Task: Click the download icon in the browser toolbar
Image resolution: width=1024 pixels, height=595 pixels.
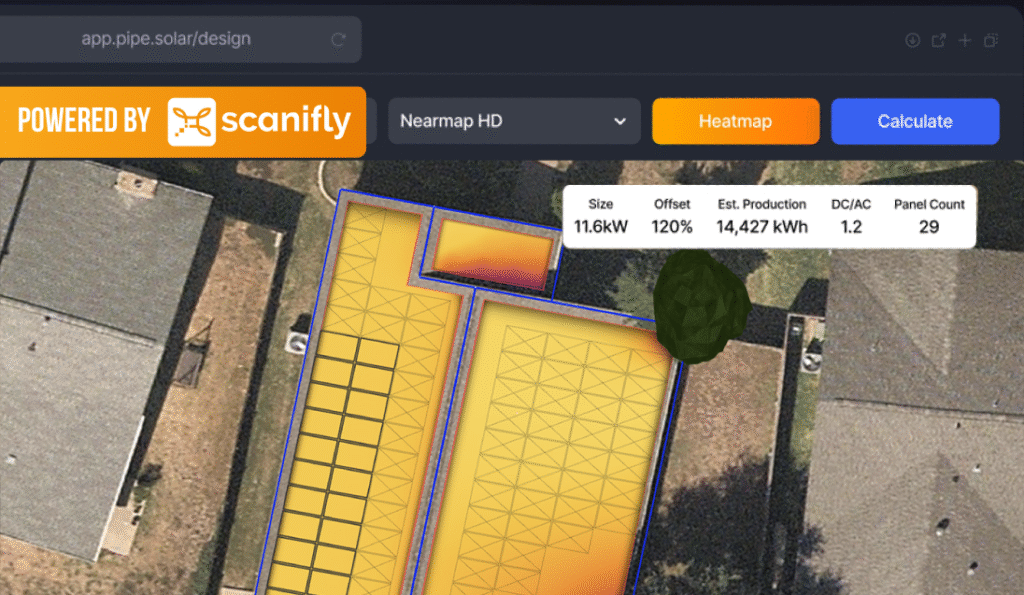Action: point(912,40)
